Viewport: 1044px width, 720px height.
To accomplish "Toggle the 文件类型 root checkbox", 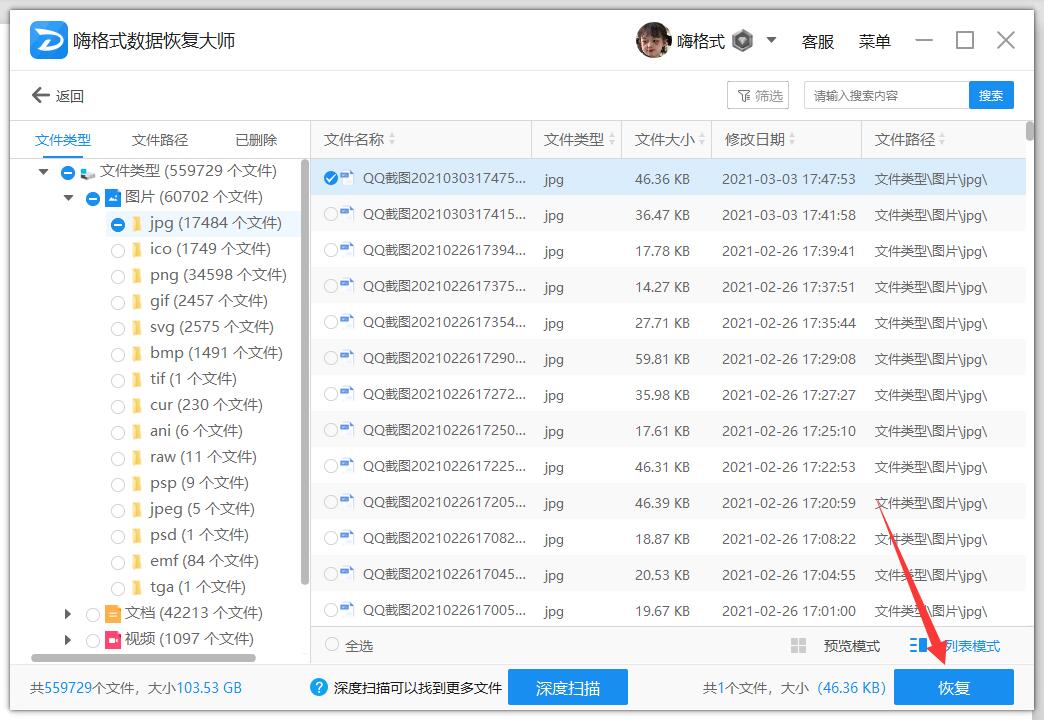I will 67,173.
